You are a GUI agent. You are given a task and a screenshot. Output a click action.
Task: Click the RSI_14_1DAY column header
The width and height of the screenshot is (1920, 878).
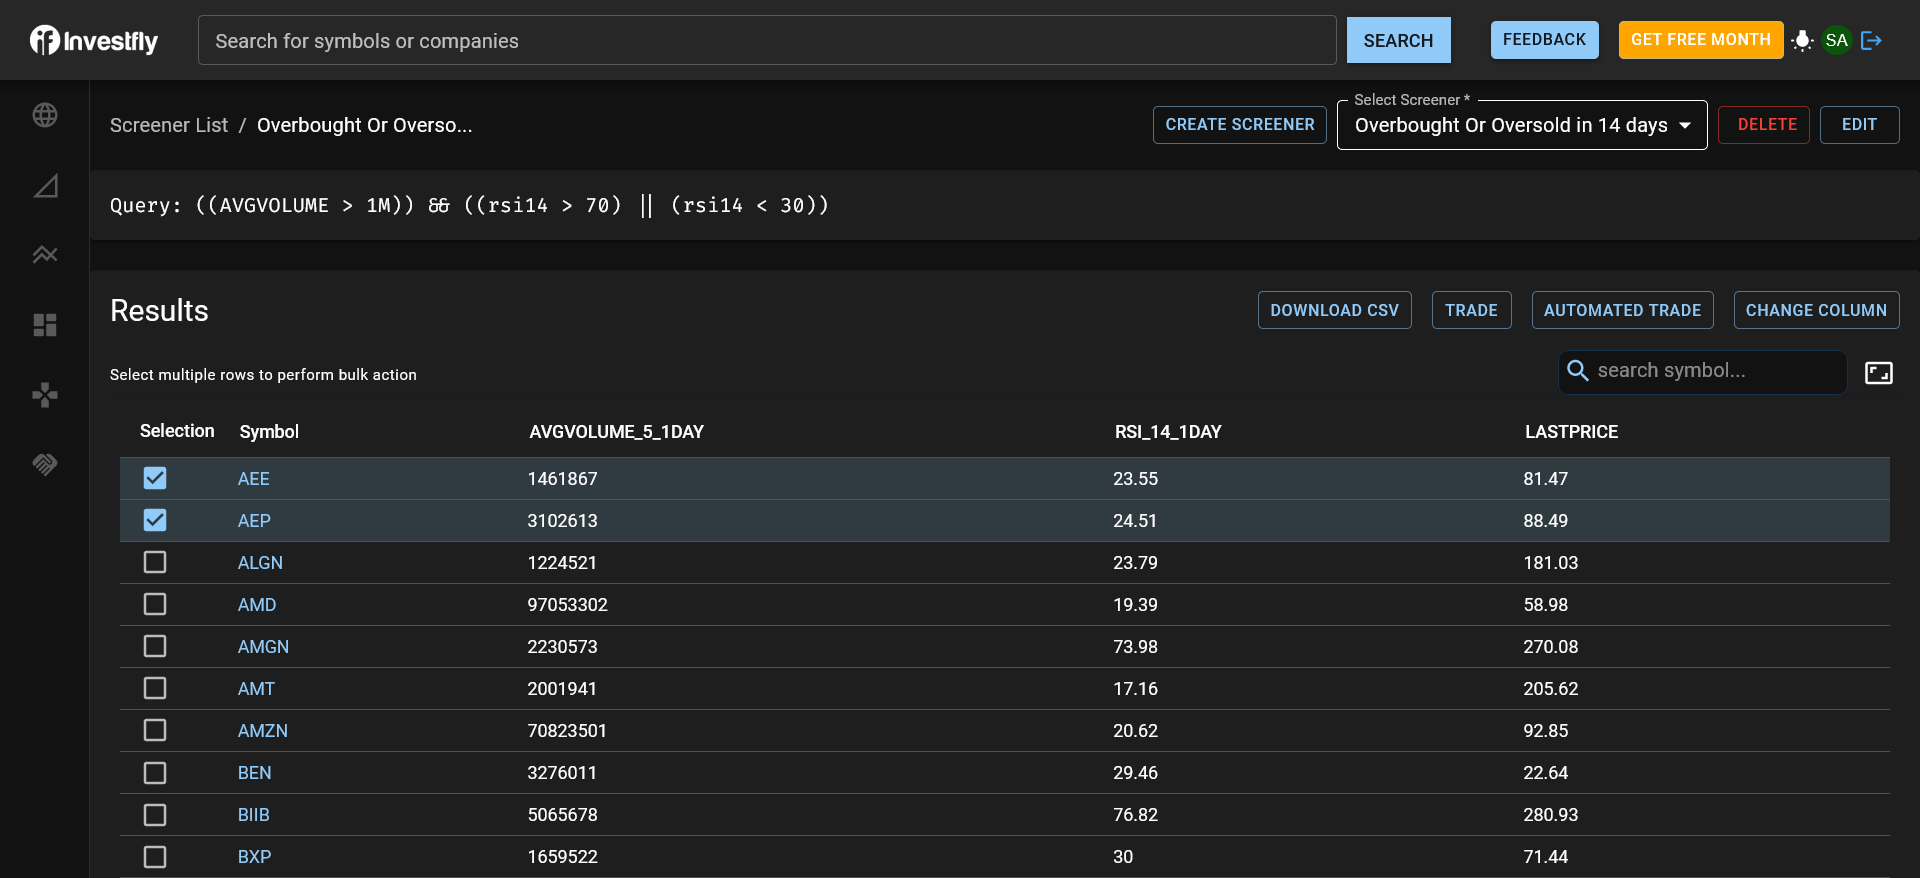(1168, 432)
